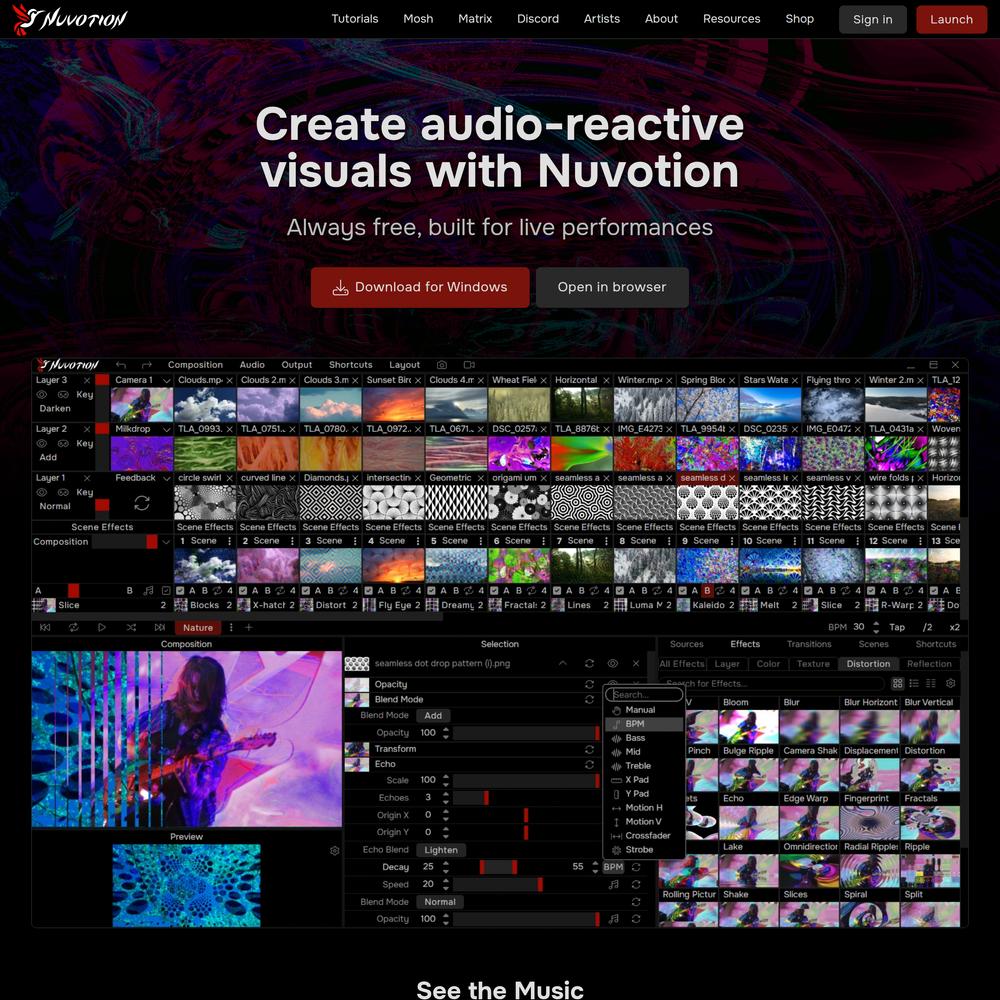Open the three-dot menu next to Nature
The image size is (1000, 1000).
pos(231,628)
